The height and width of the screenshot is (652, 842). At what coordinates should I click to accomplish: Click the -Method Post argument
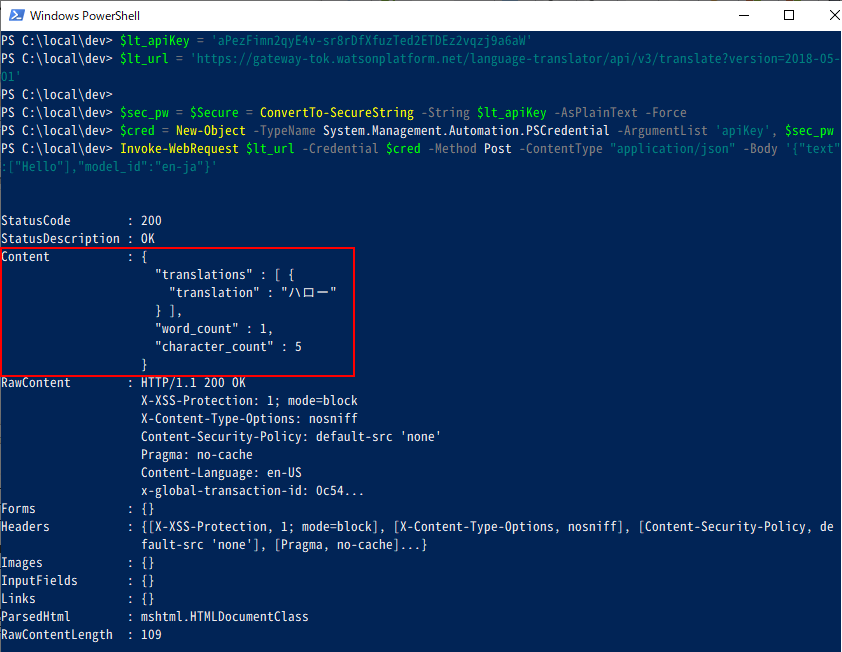tap(470, 149)
